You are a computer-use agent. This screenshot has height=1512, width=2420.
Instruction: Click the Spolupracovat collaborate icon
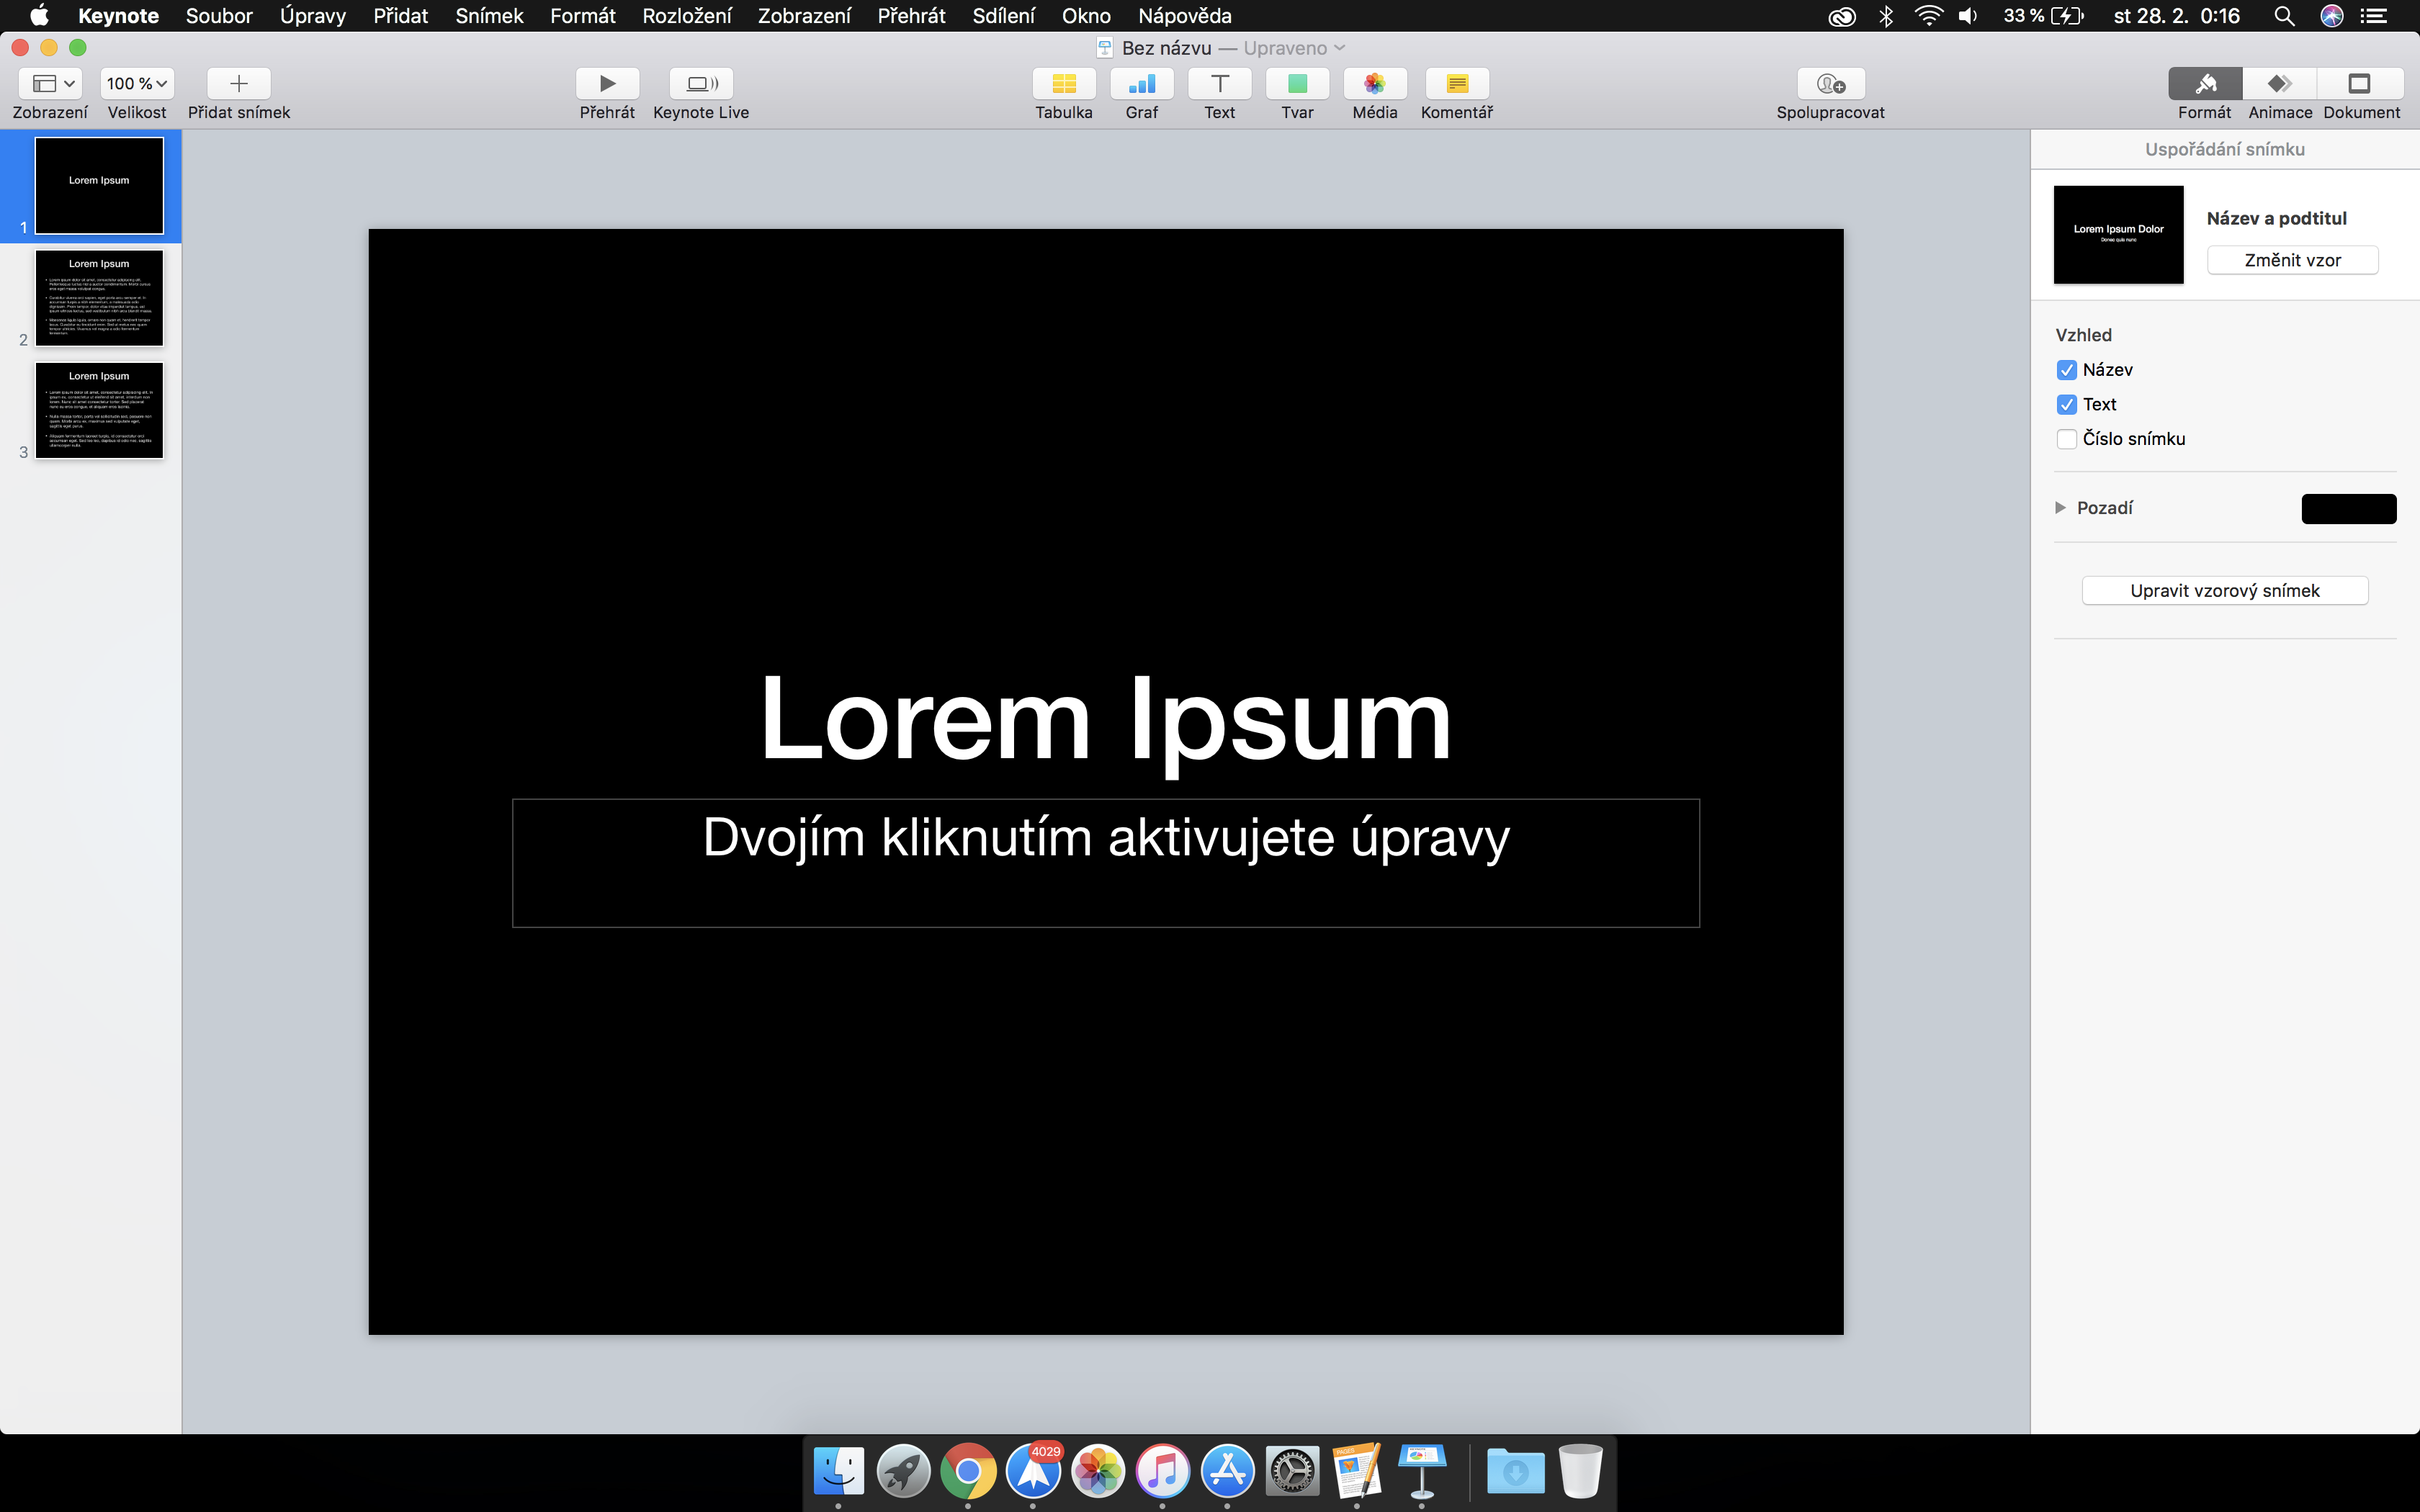[1830, 84]
